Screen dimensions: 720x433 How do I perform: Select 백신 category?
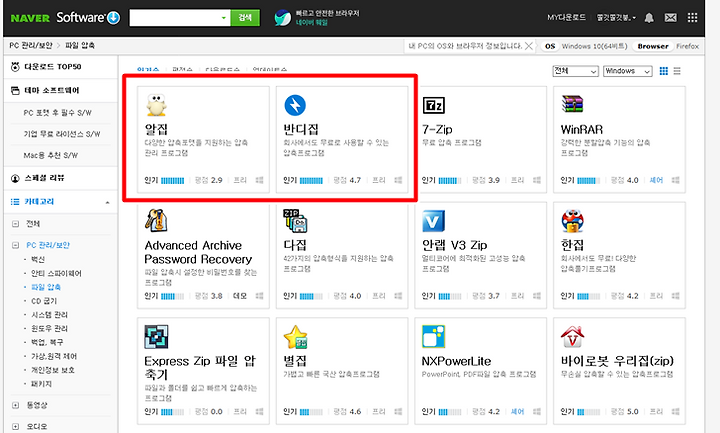point(38,259)
